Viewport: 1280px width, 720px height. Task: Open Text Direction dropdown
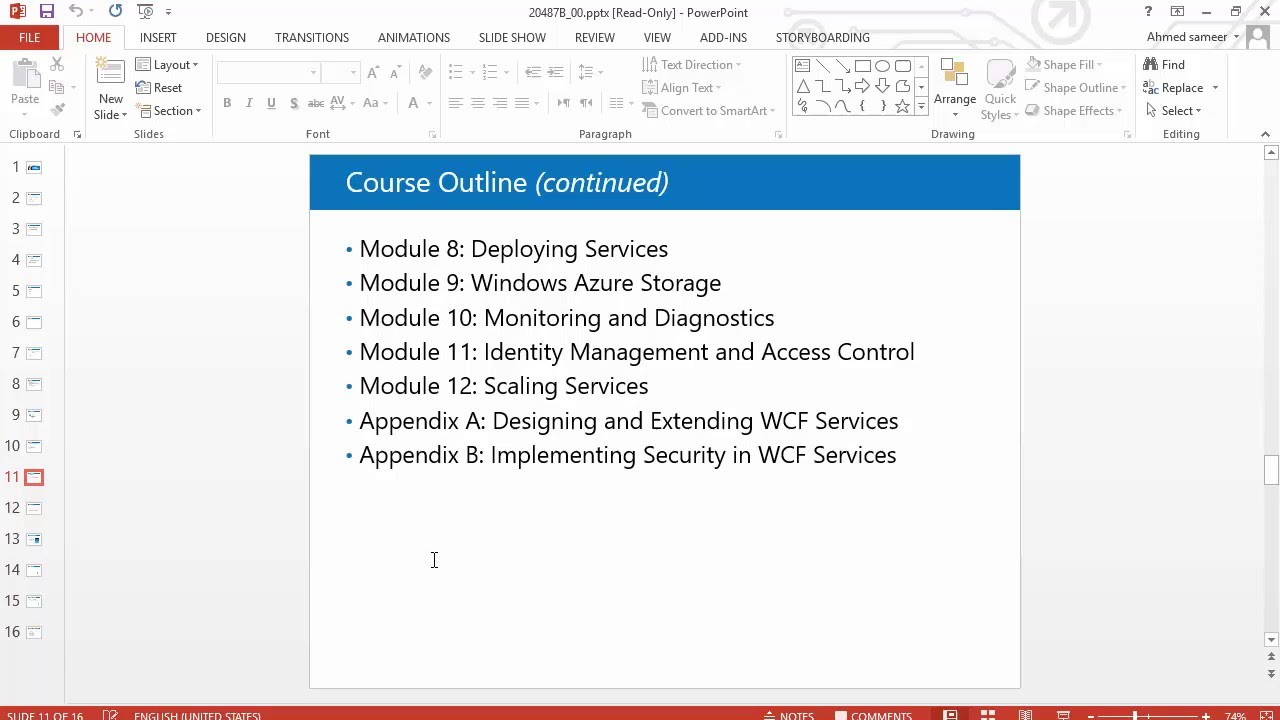pos(691,65)
